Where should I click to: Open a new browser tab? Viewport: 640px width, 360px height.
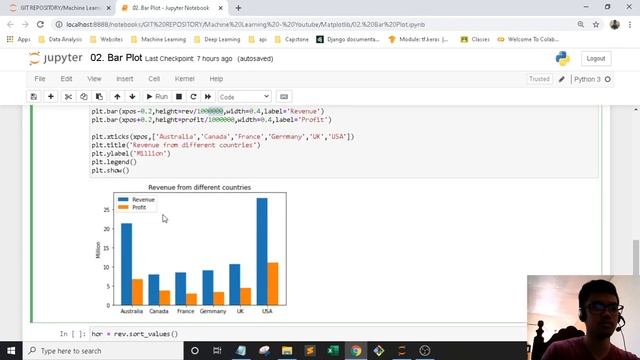click(x=238, y=8)
